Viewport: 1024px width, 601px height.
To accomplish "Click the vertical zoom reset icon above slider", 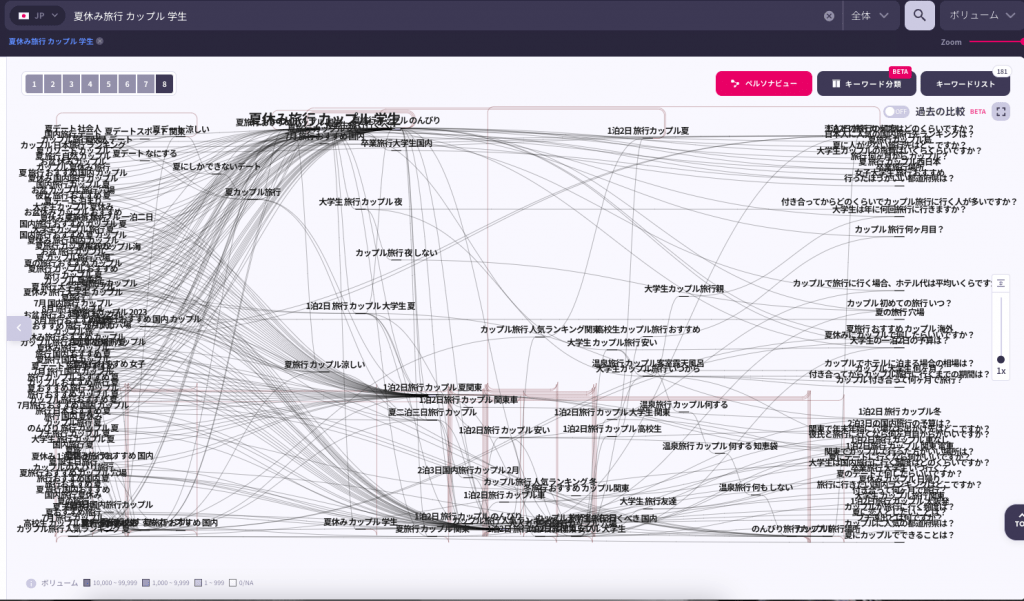I will pos(1000,283).
